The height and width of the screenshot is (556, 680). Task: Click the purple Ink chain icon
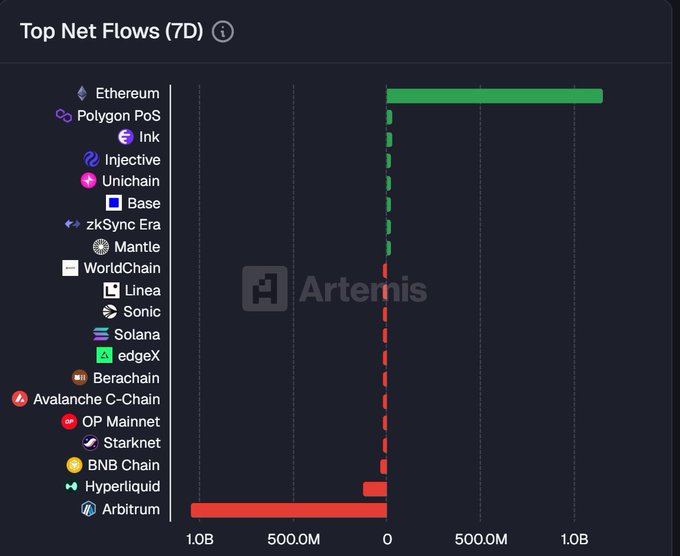(x=126, y=137)
